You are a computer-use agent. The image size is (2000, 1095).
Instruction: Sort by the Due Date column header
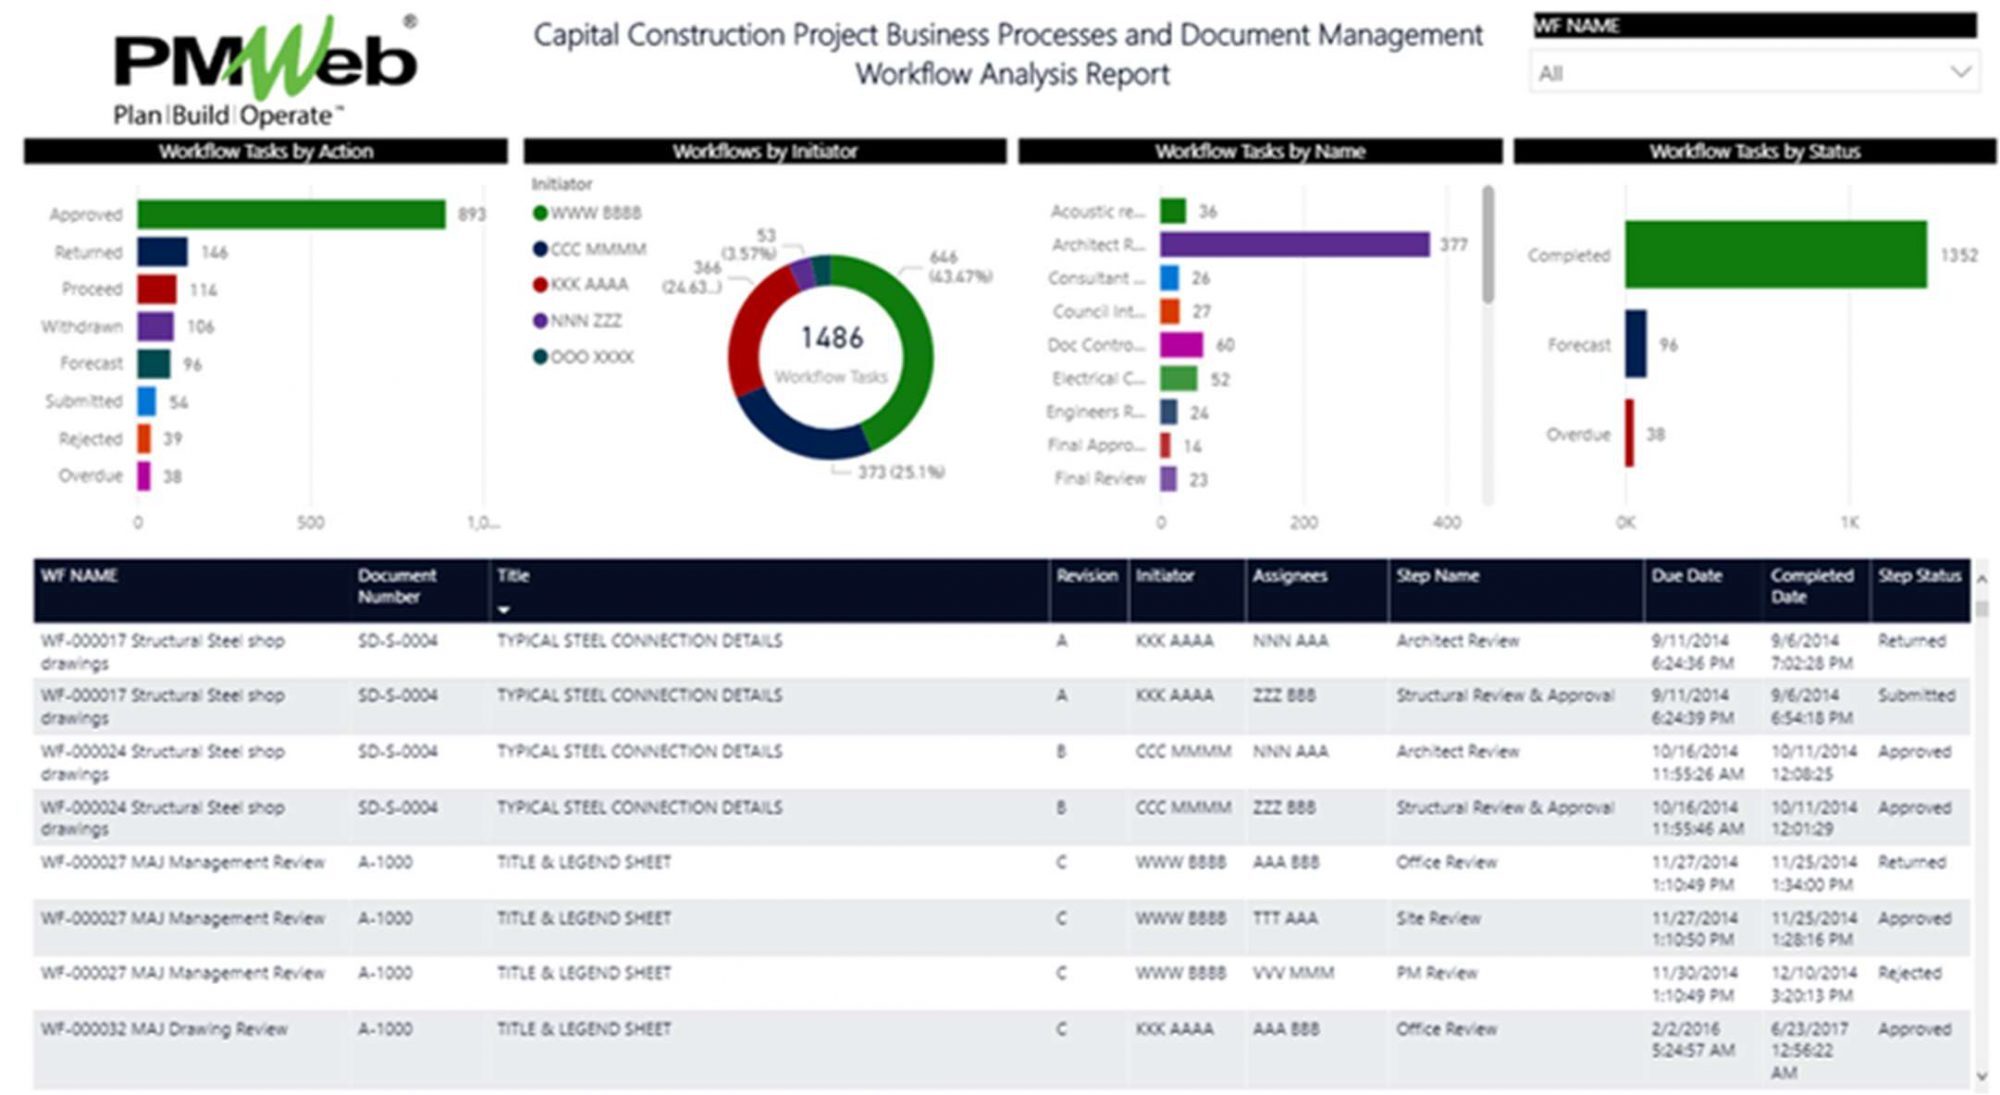[1686, 576]
